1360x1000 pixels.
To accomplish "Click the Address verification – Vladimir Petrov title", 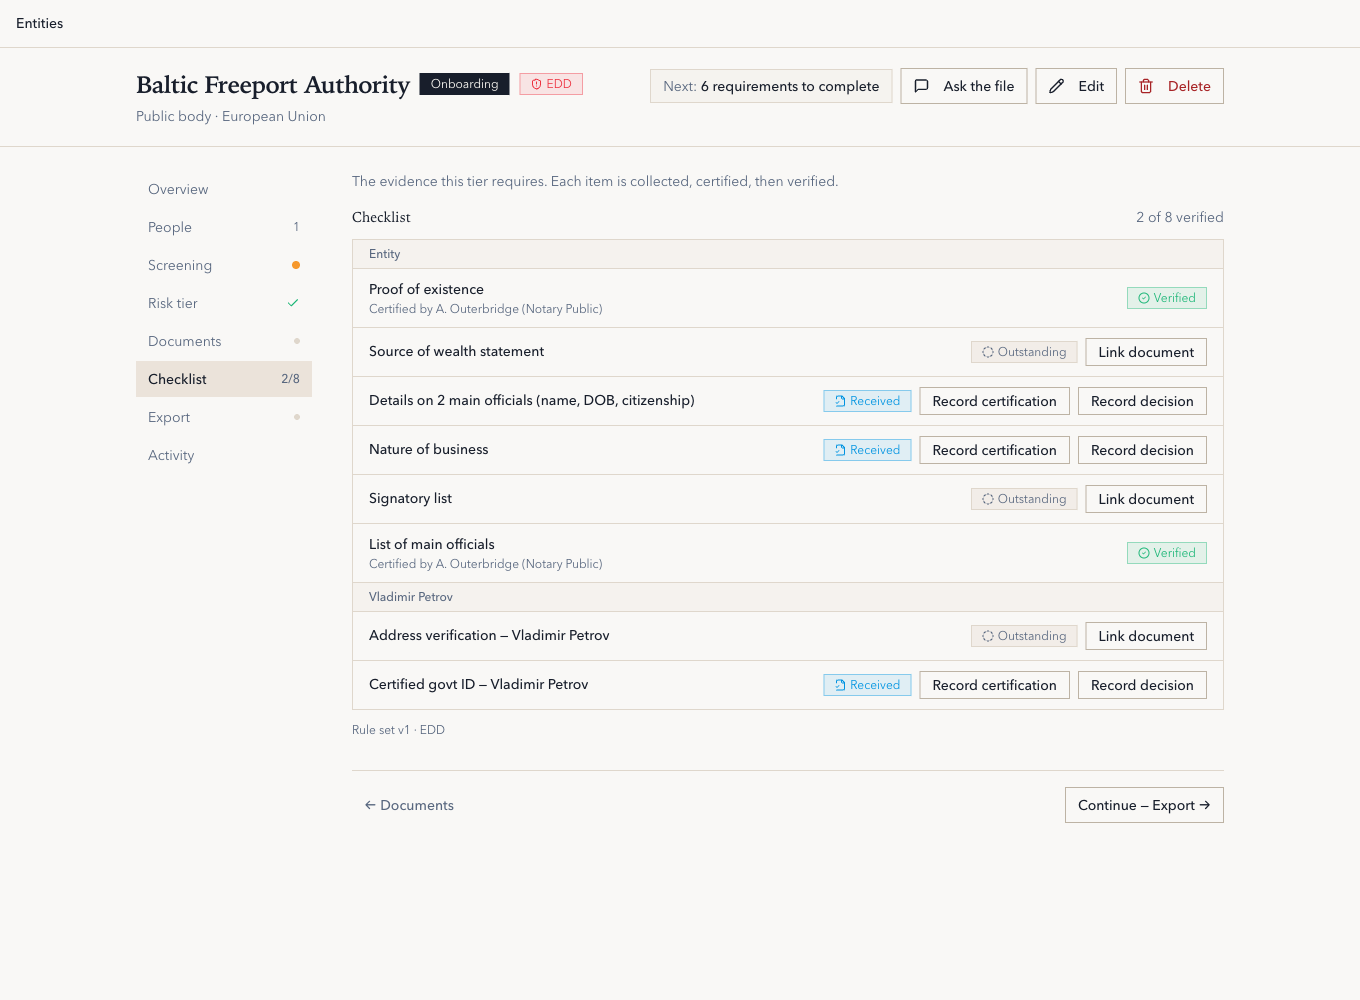I will click(489, 635).
